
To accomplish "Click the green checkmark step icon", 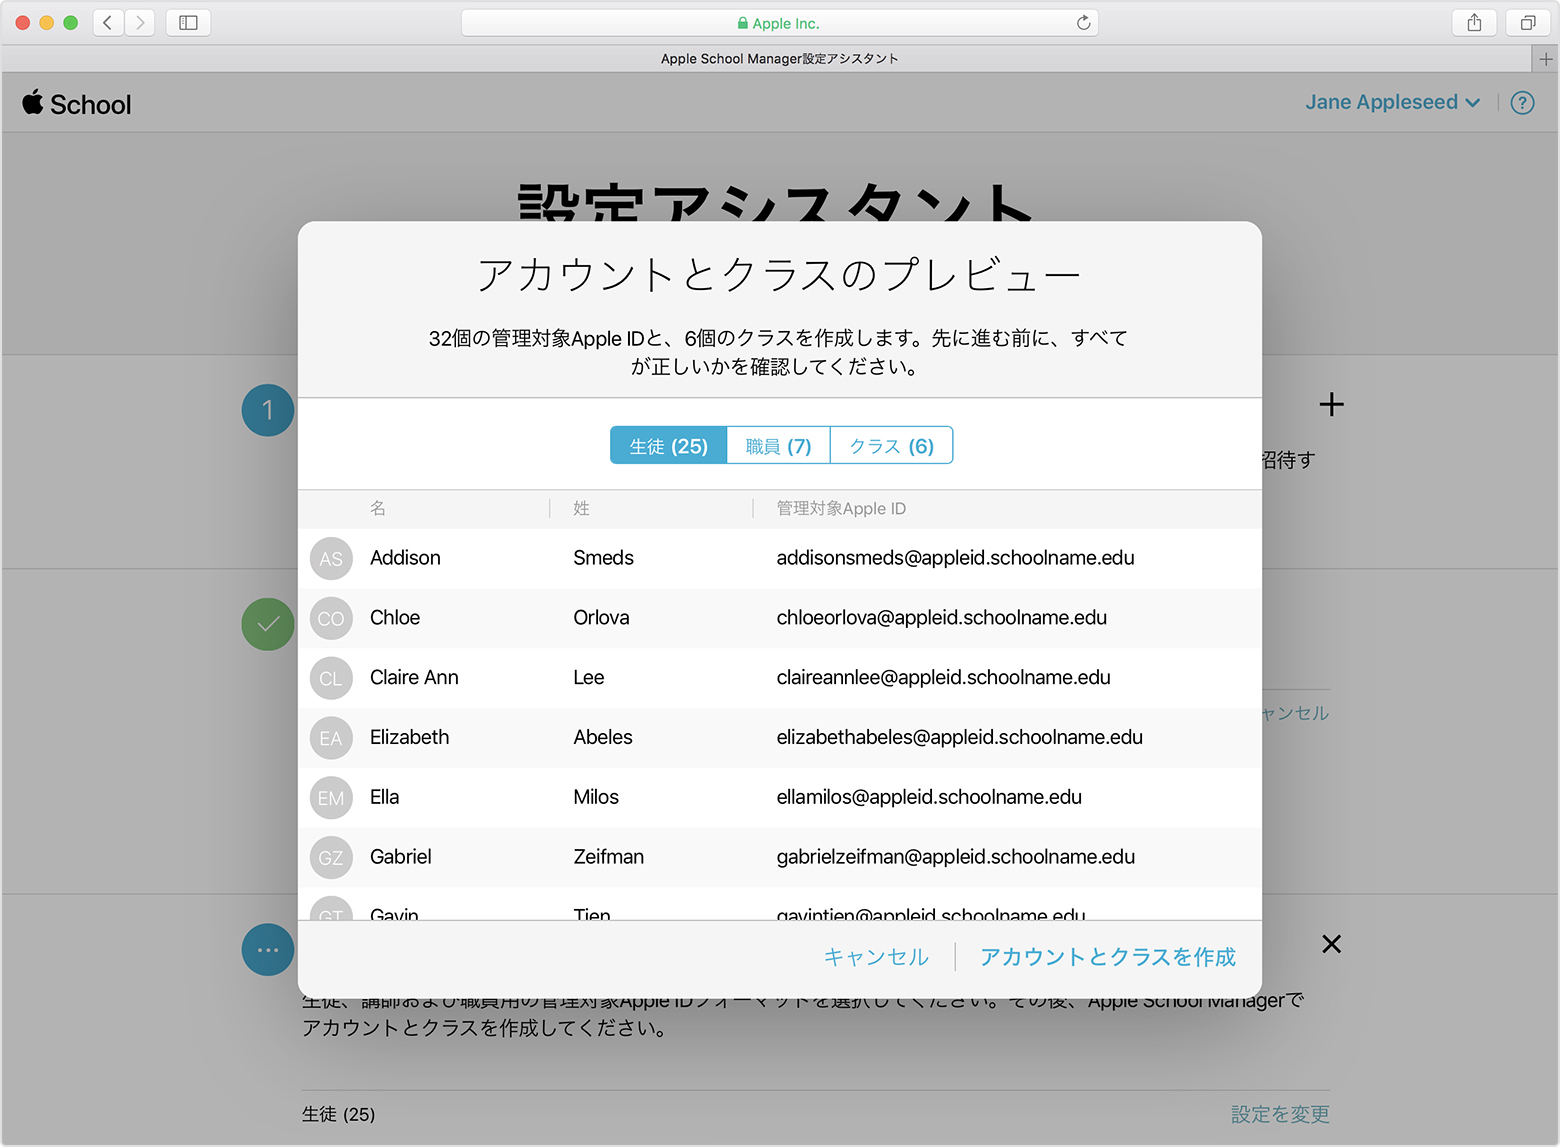I will click(268, 624).
